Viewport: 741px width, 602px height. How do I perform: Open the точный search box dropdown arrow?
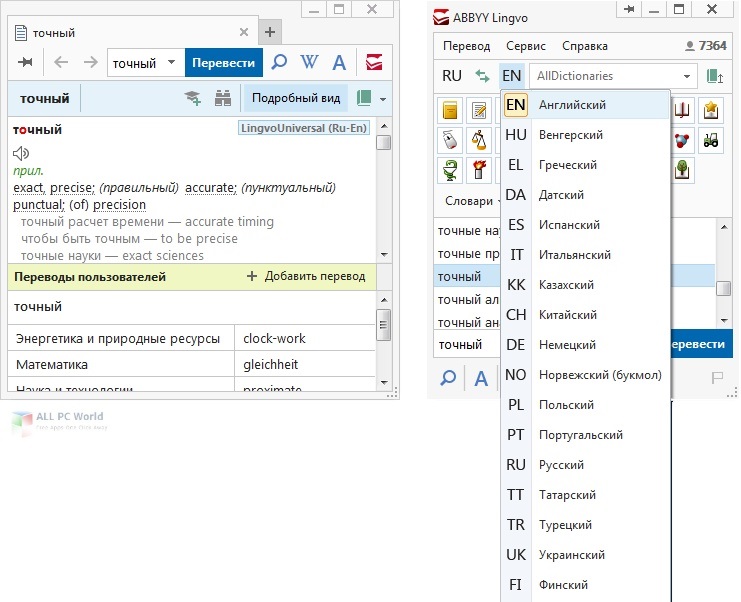tap(171, 62)
